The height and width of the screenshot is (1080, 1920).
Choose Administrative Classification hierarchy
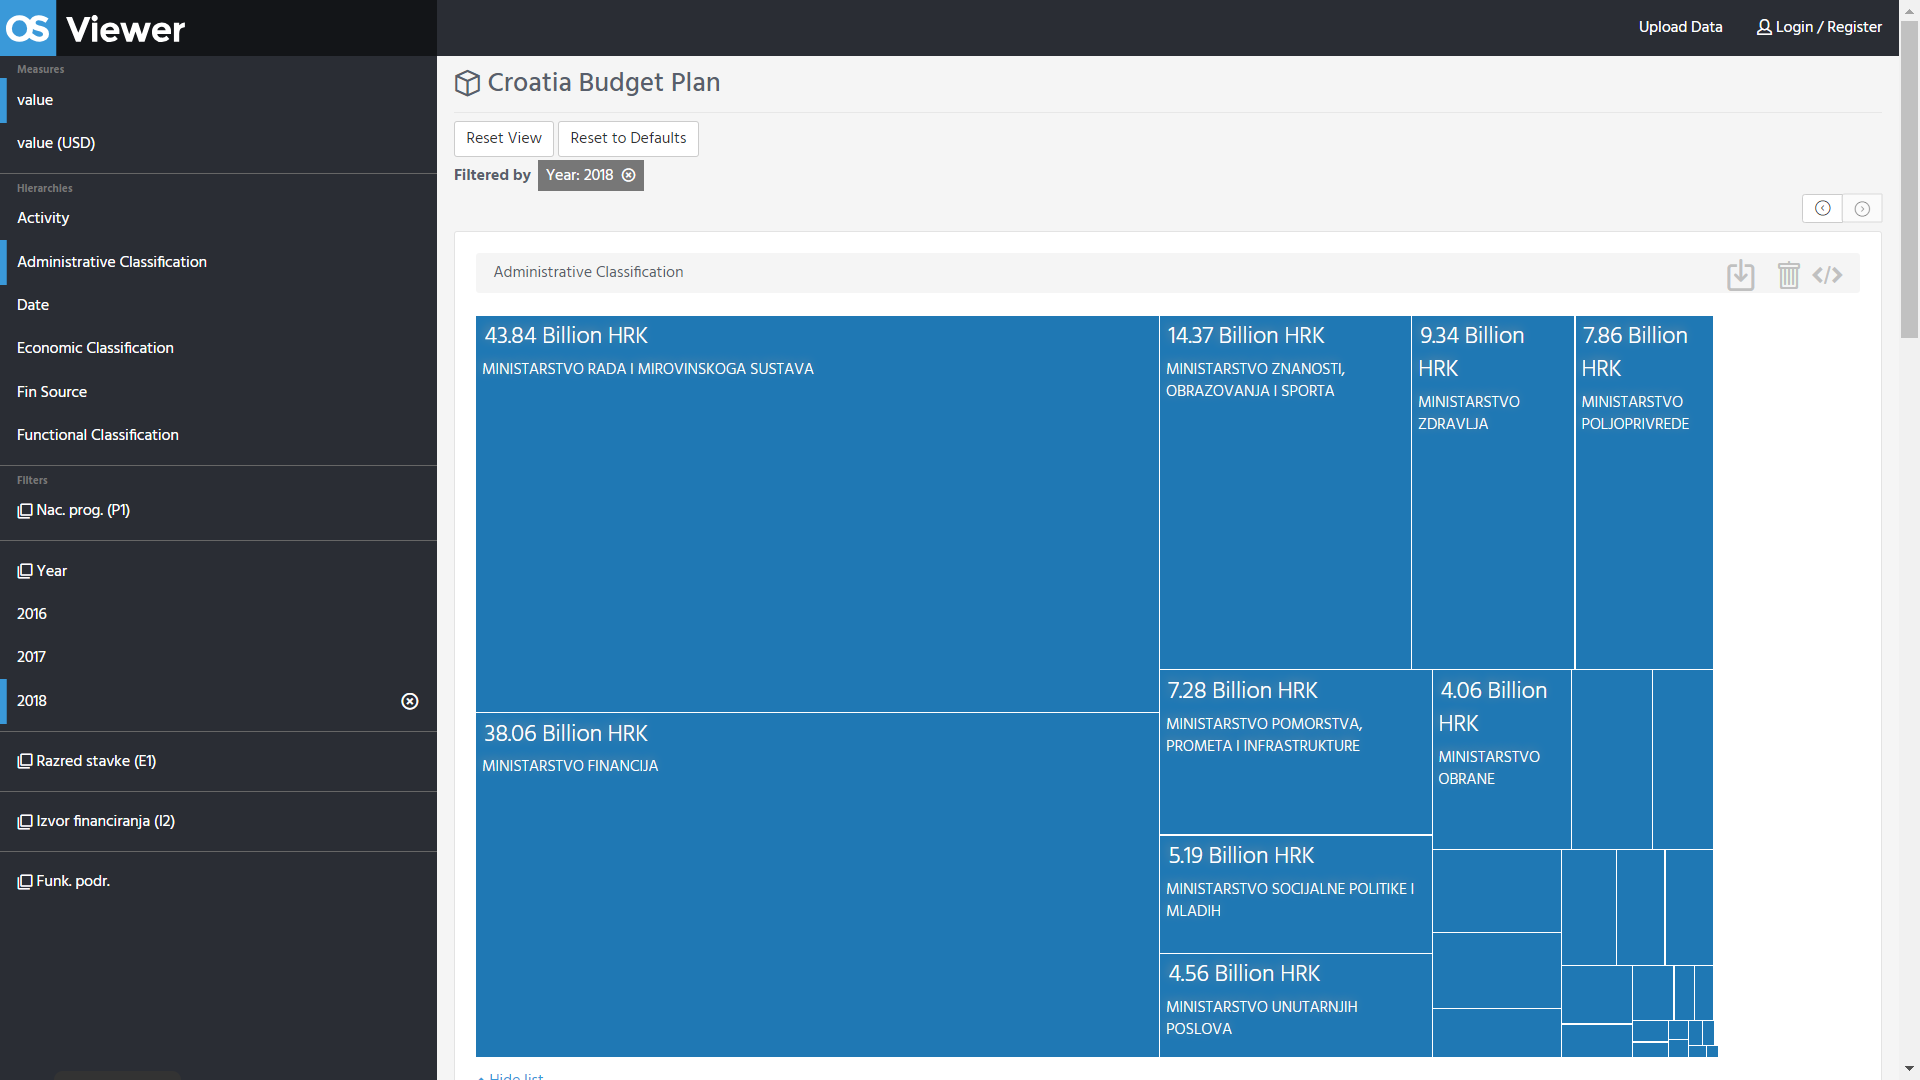tap(218, 262)
